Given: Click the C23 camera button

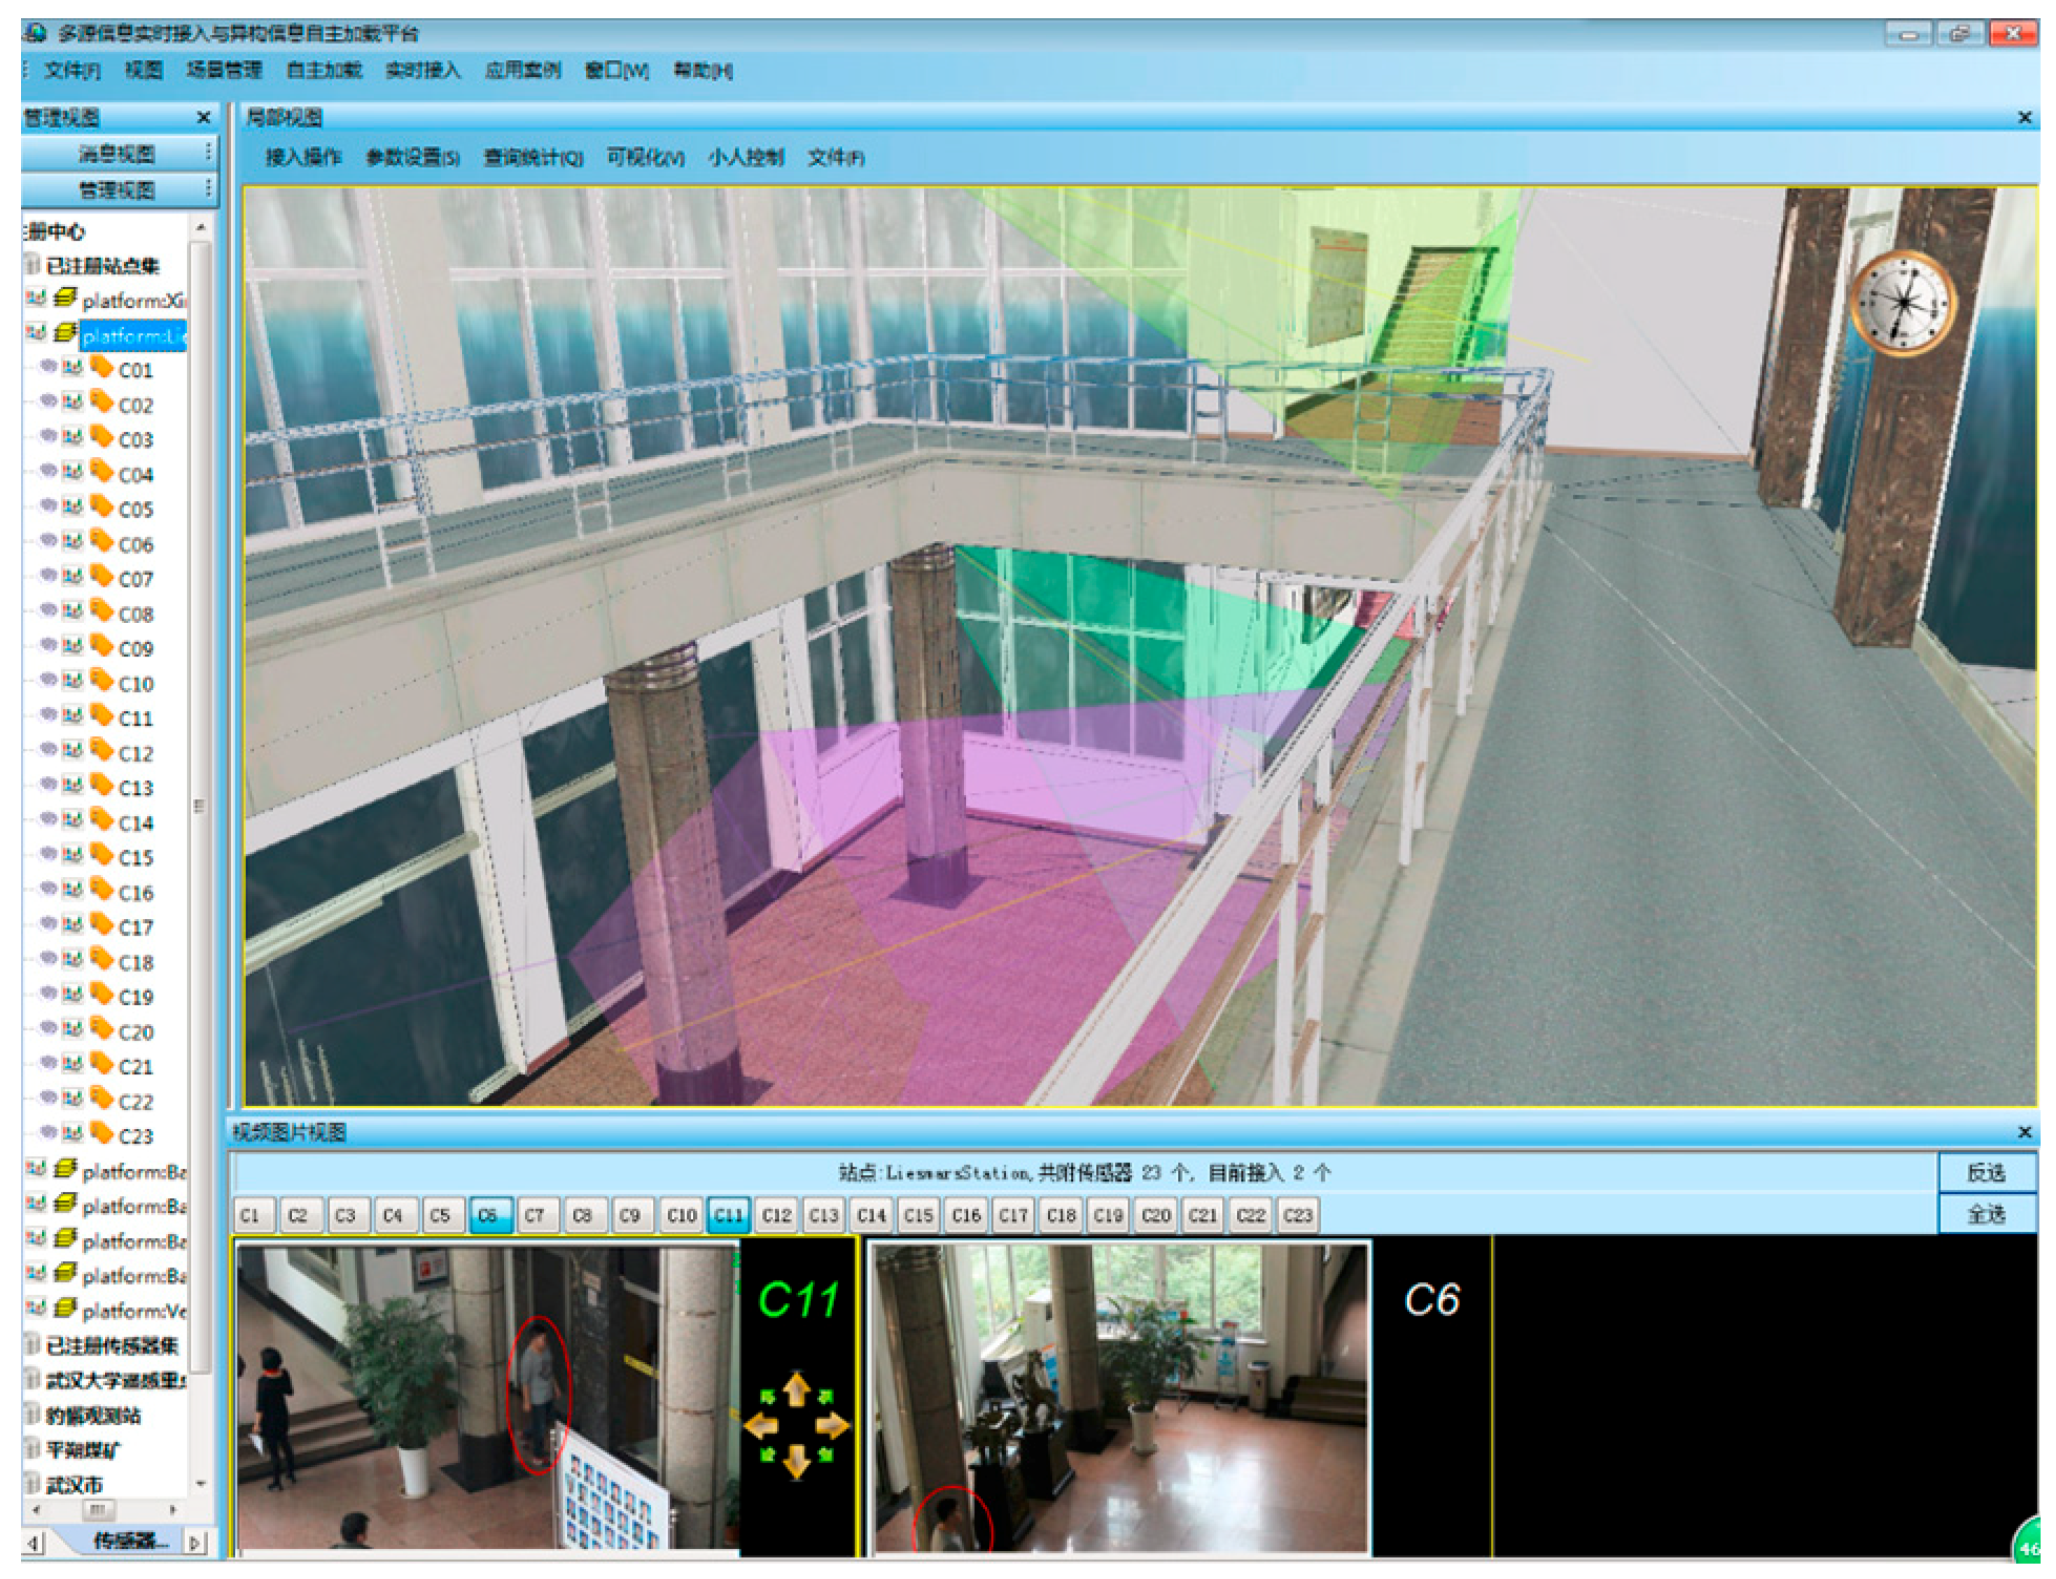Looking at the screenshot, I should point(1297,1215).
